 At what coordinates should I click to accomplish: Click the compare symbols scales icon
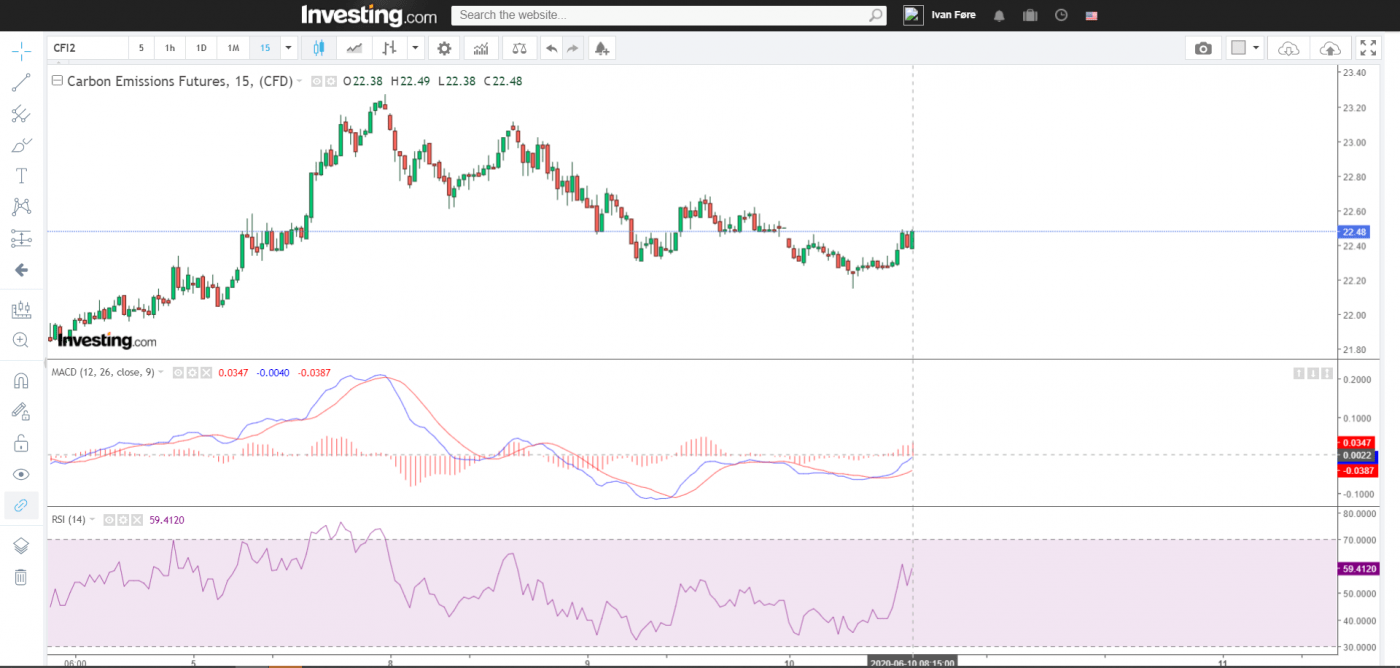pyautogui.click(x=518, y=48)
